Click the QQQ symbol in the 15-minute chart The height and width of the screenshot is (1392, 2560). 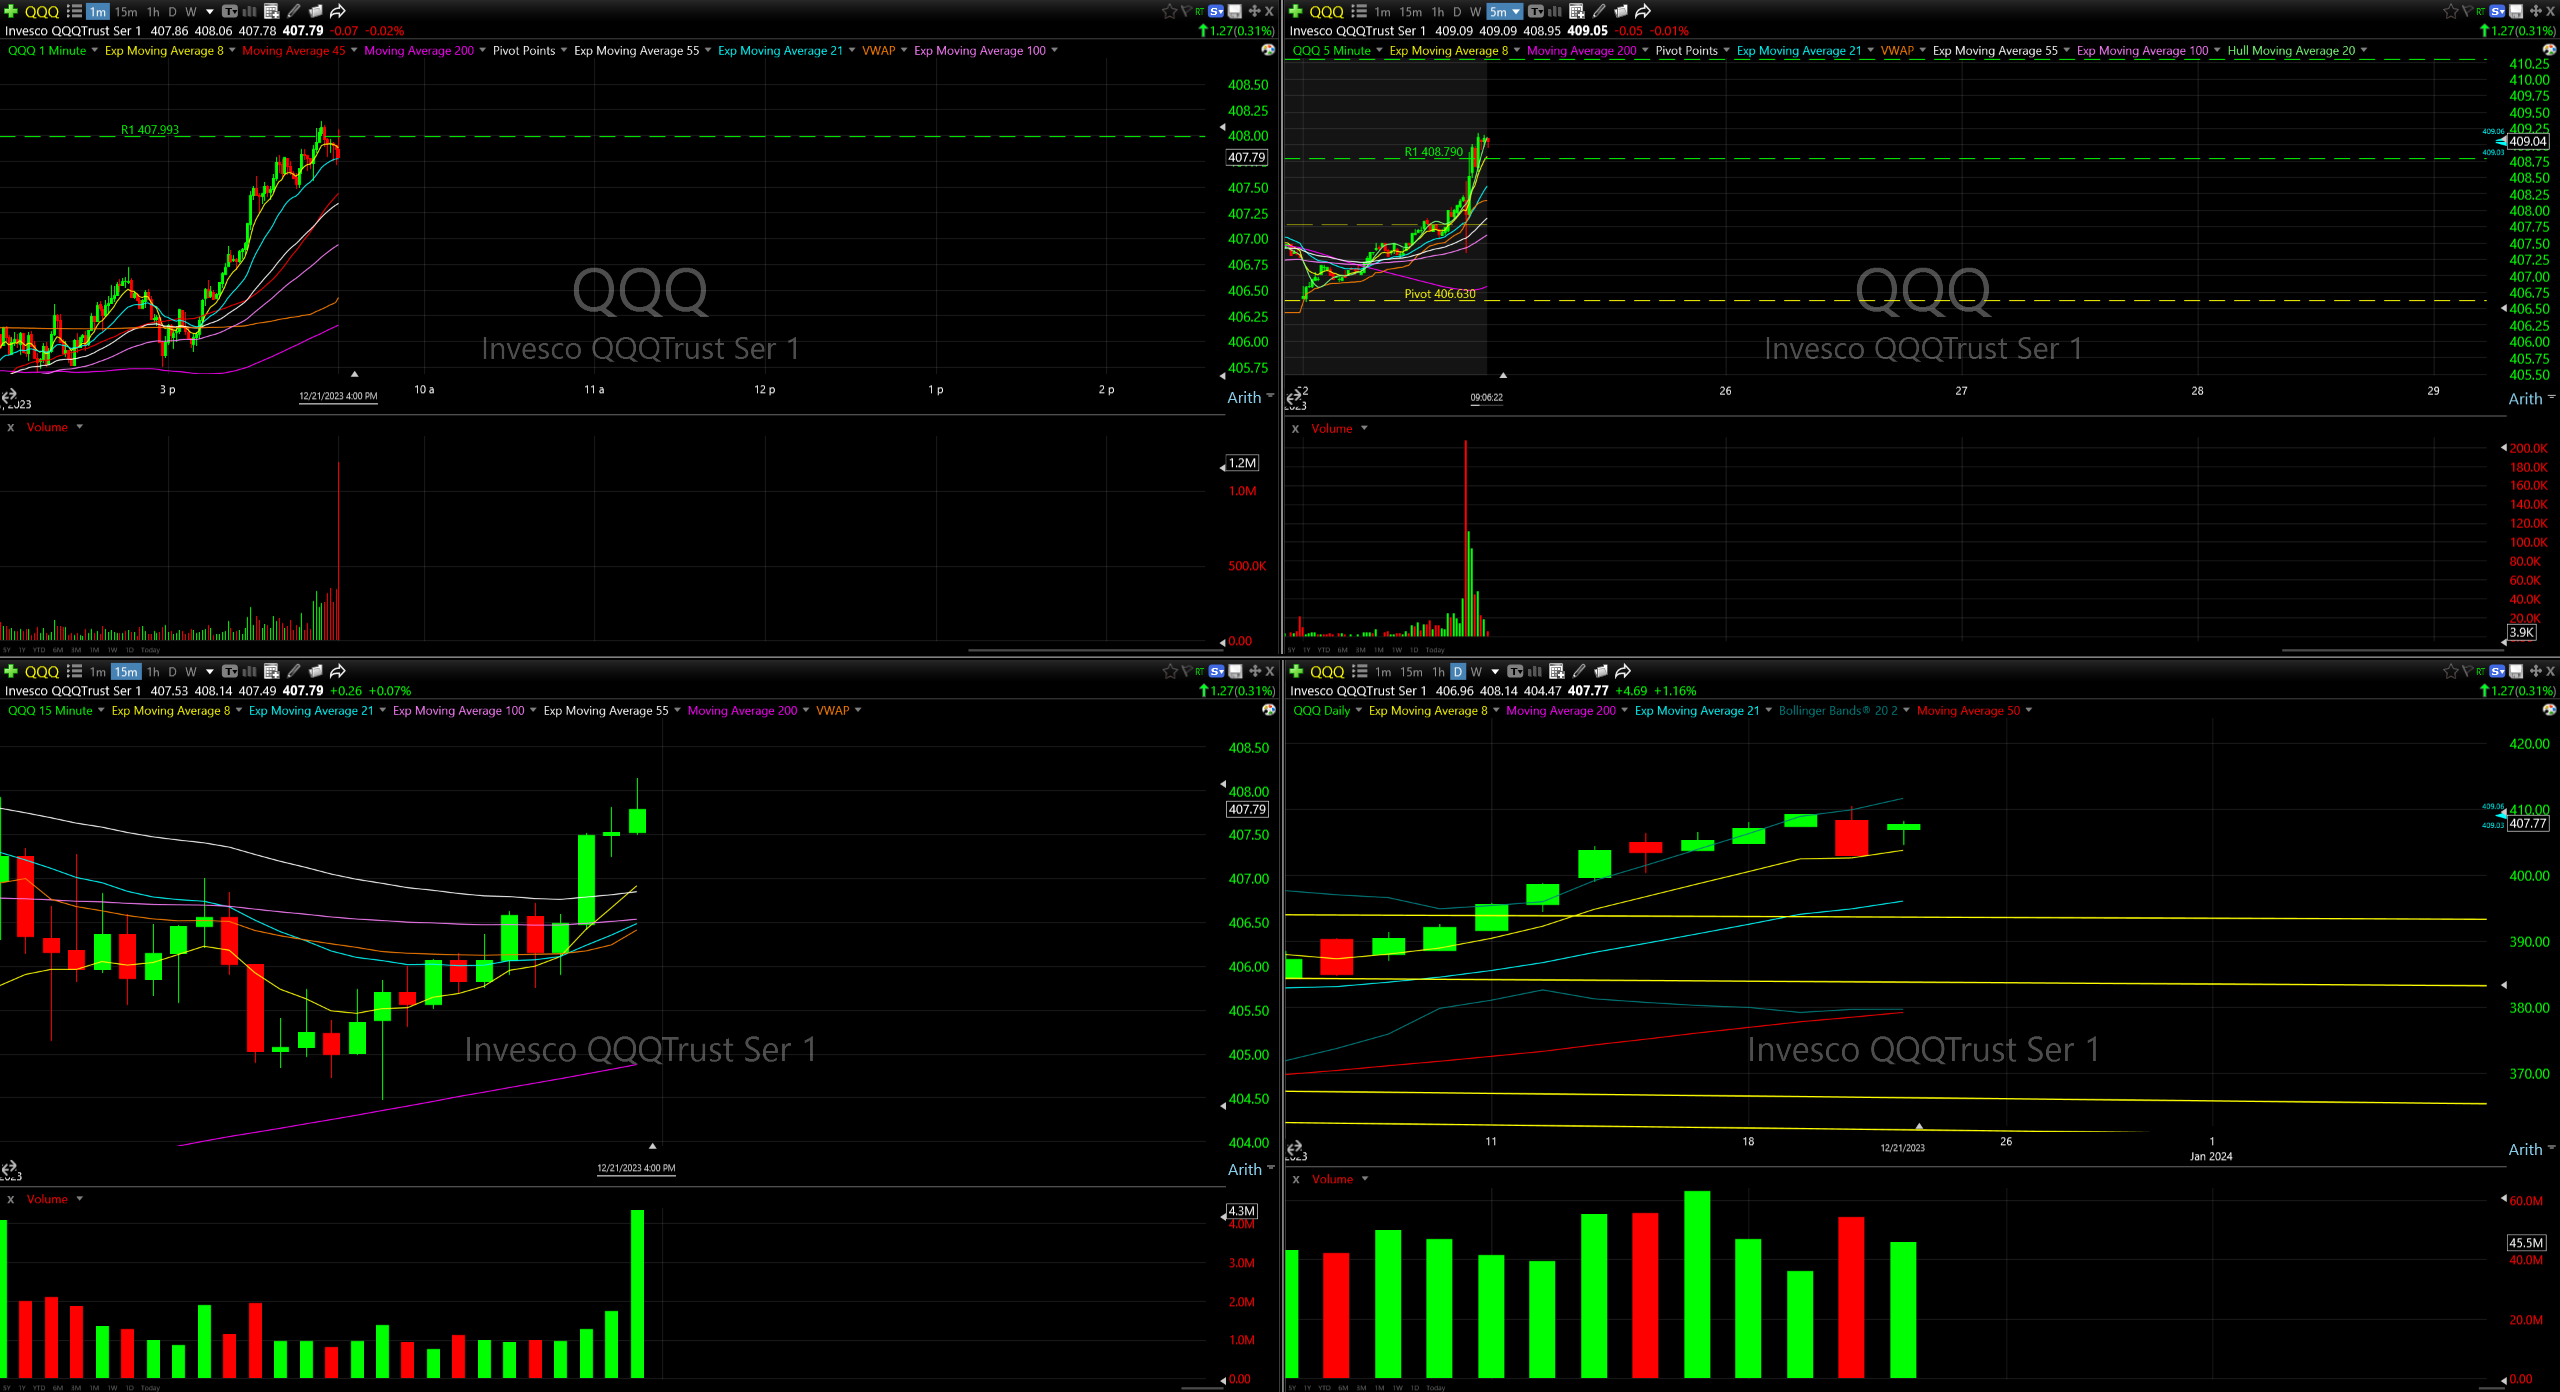[41, 671]
